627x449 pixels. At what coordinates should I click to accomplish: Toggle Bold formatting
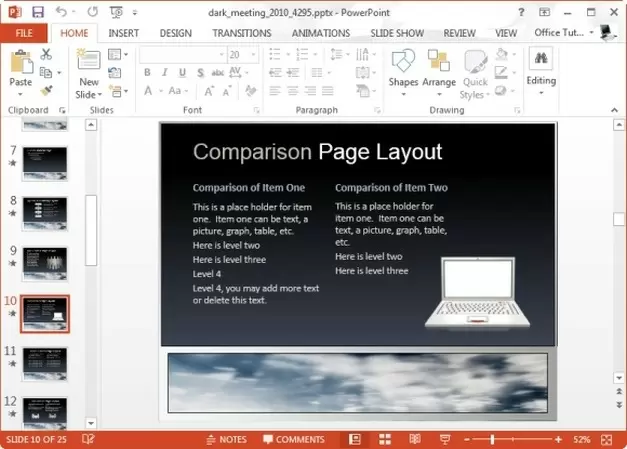point(147,72)
